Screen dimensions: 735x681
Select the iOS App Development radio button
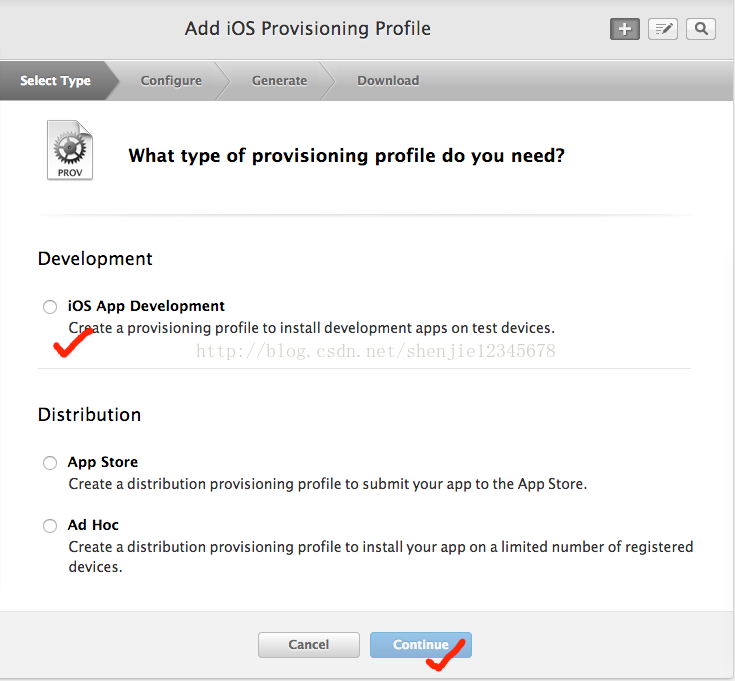(50, 307)
